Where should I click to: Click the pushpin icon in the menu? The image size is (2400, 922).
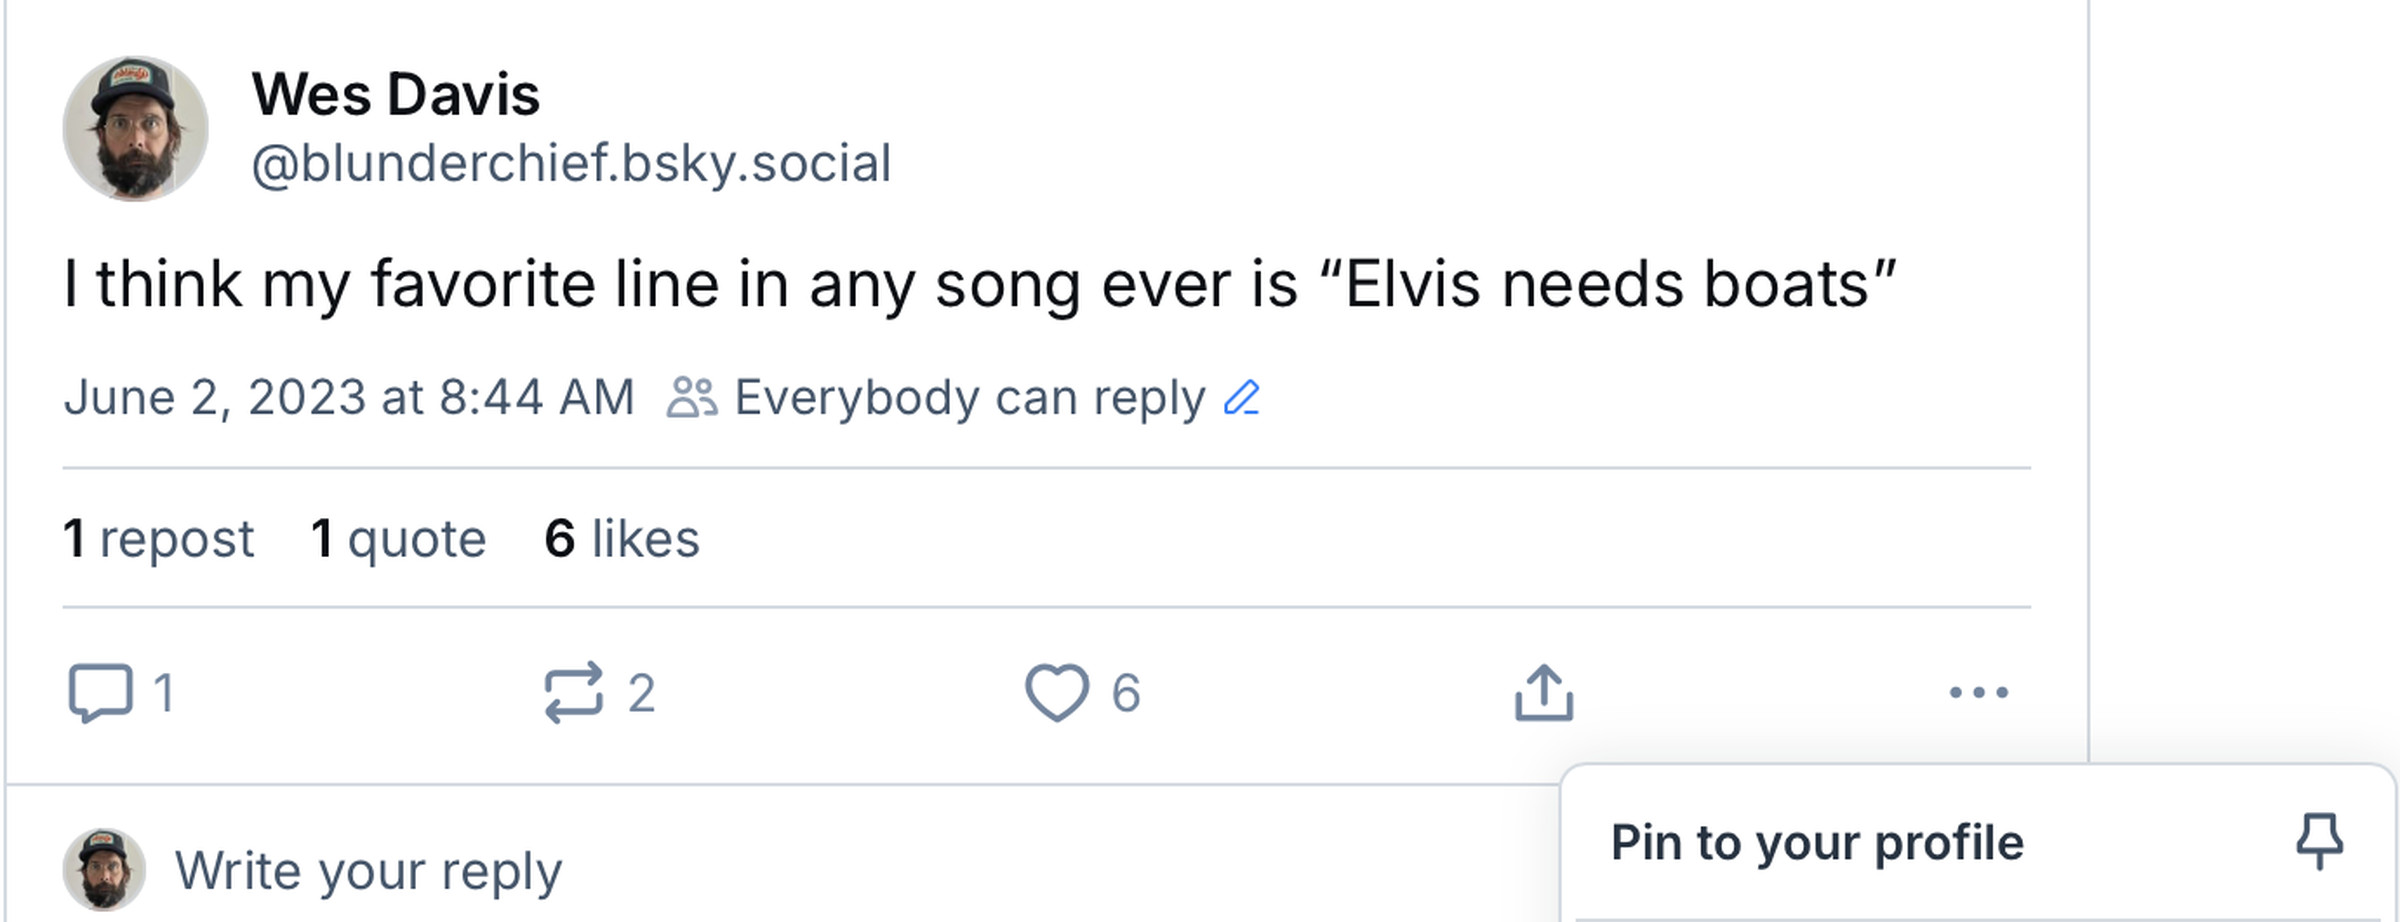2319,841
